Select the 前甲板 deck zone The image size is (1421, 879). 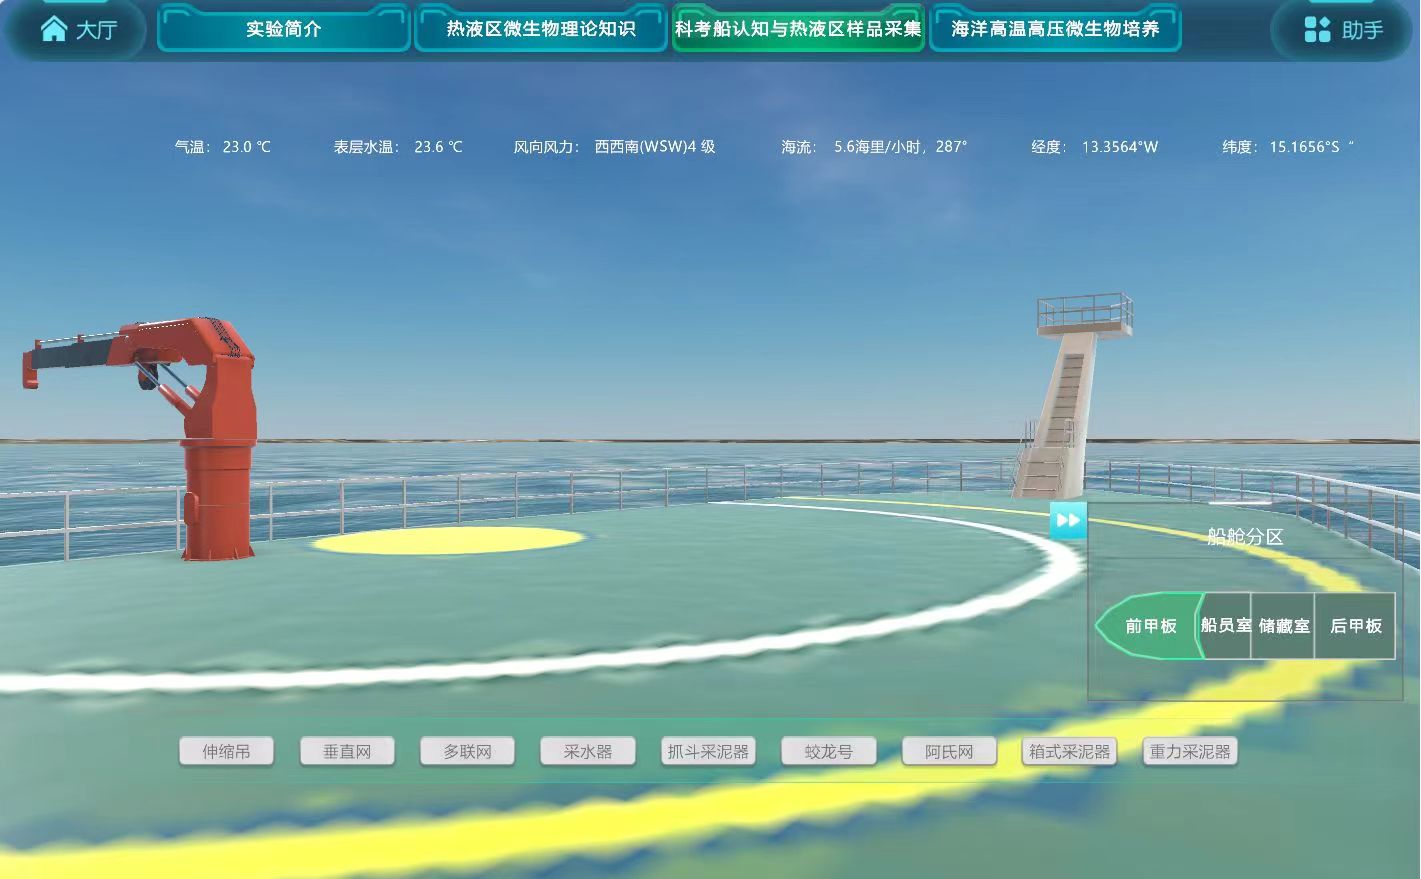(x=1152, y=625)
